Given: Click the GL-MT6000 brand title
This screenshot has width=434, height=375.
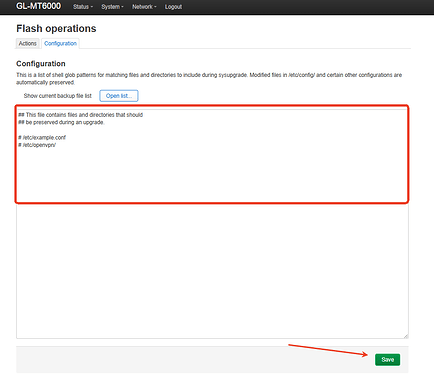Looking at the screenshot, I should (x=38, y=6).
